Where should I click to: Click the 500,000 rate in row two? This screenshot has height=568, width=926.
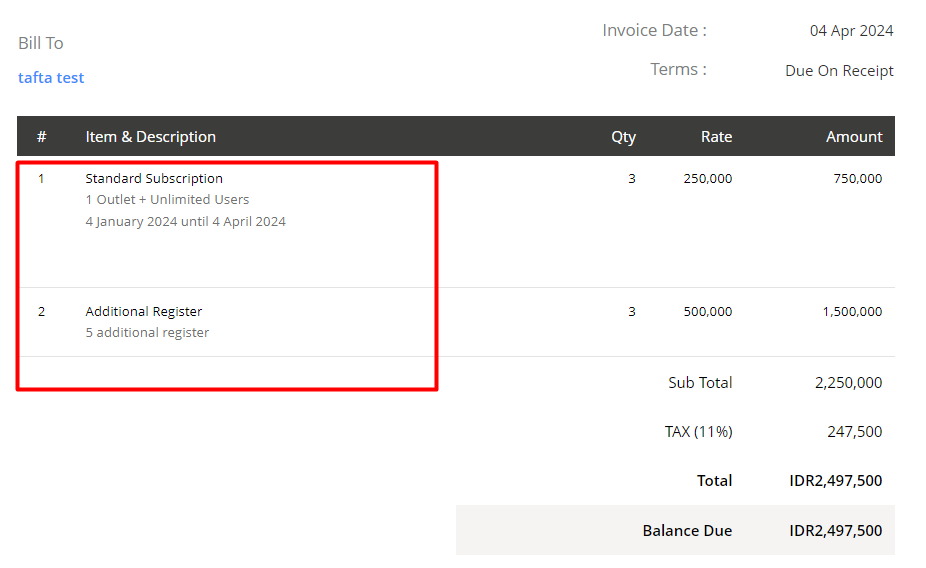point(707,312)
